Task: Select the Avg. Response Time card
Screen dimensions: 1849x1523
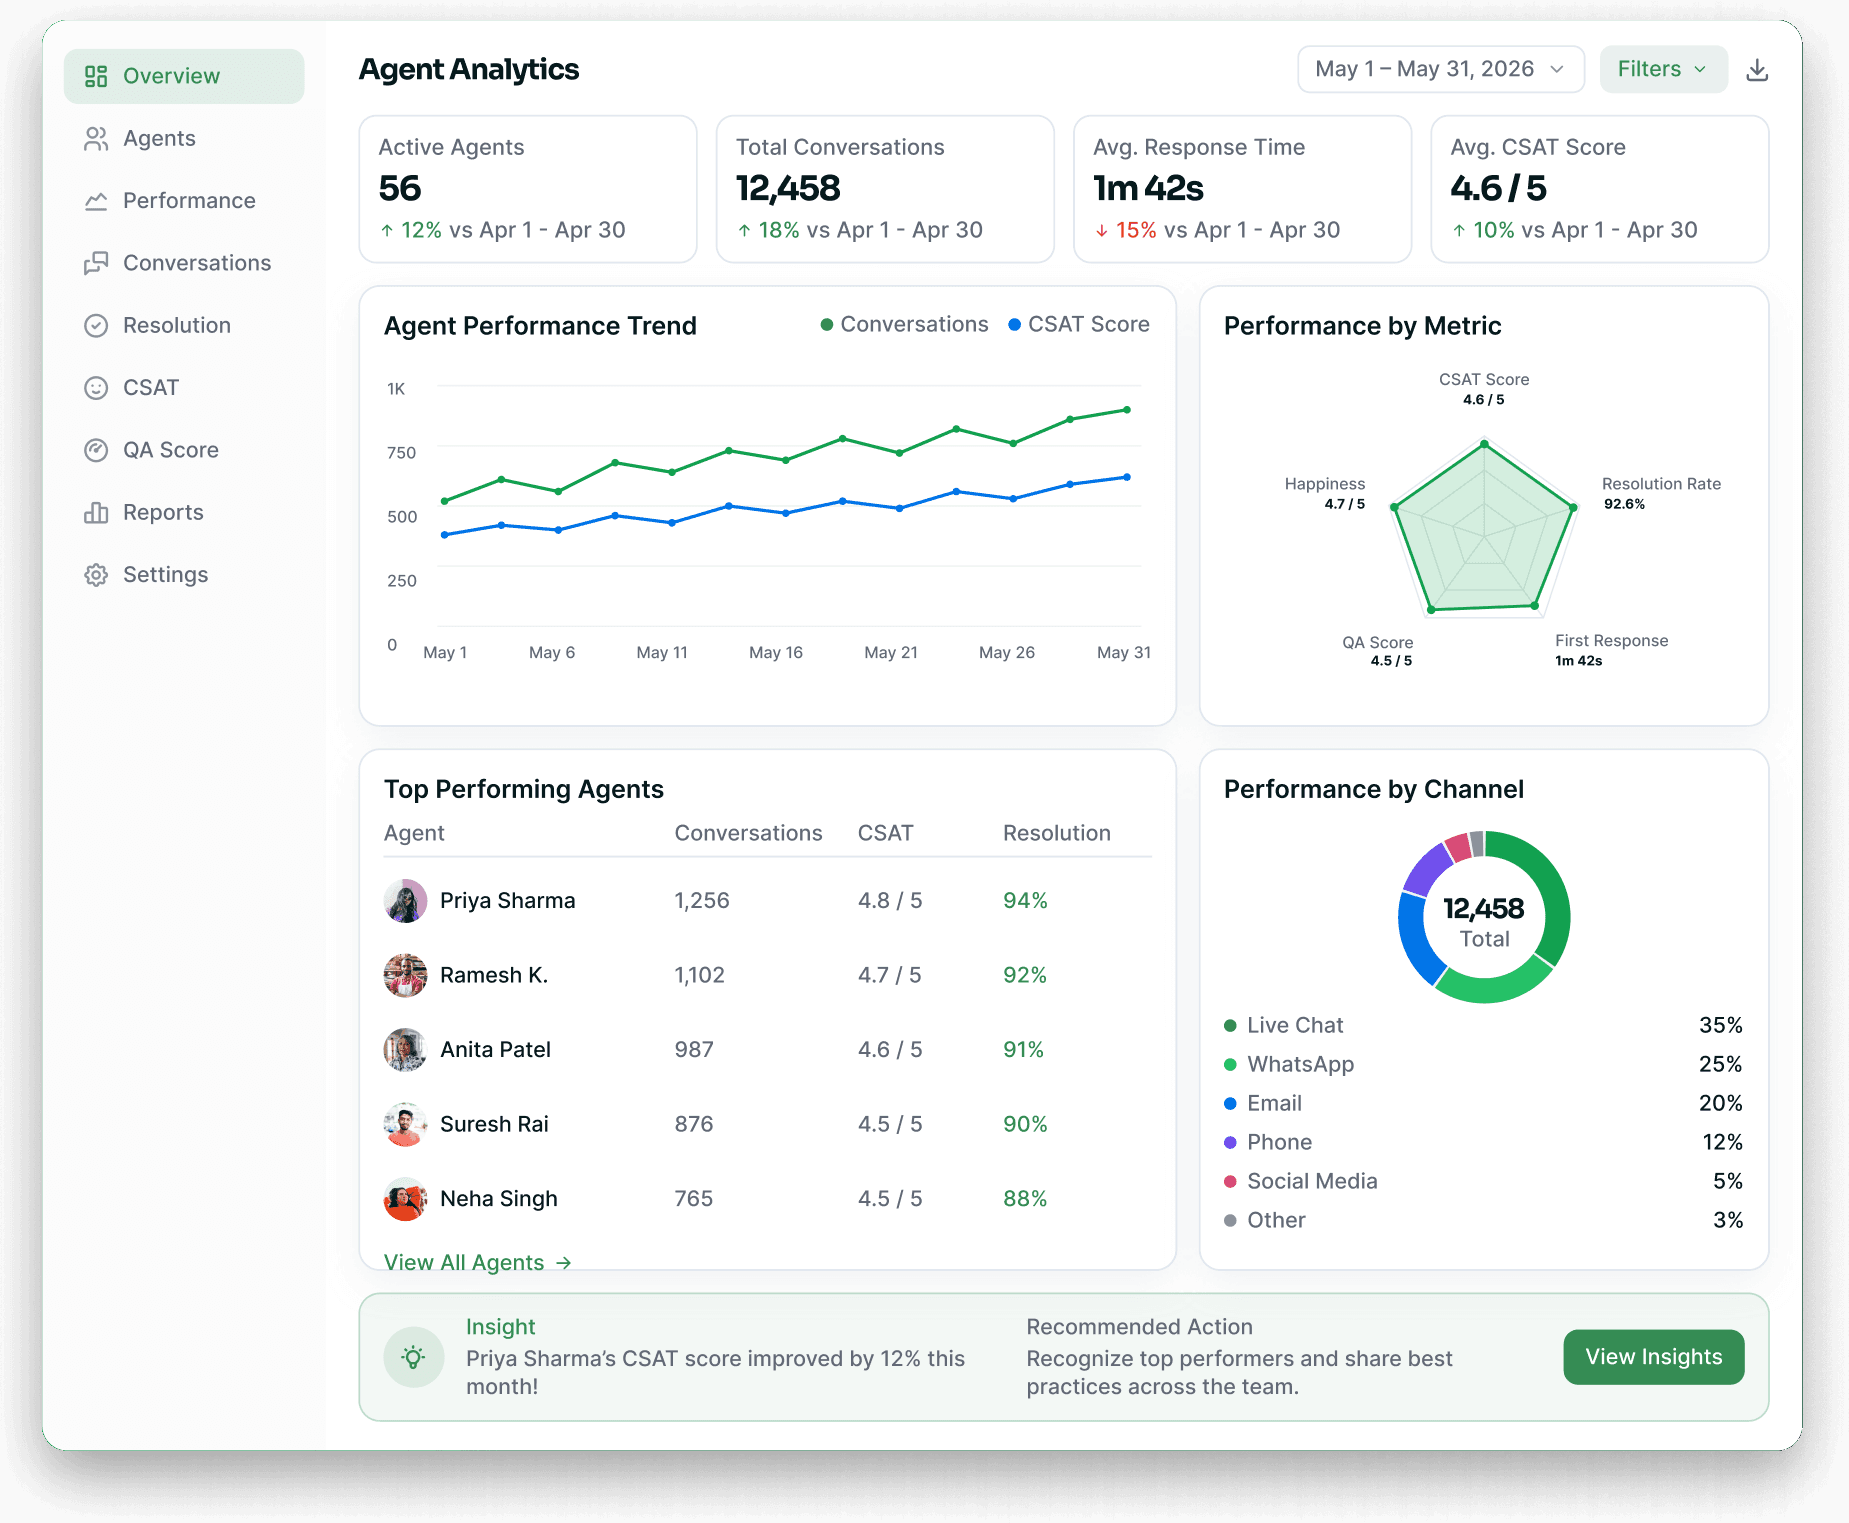Action: pyautogui.click(x=1242, y=189)
